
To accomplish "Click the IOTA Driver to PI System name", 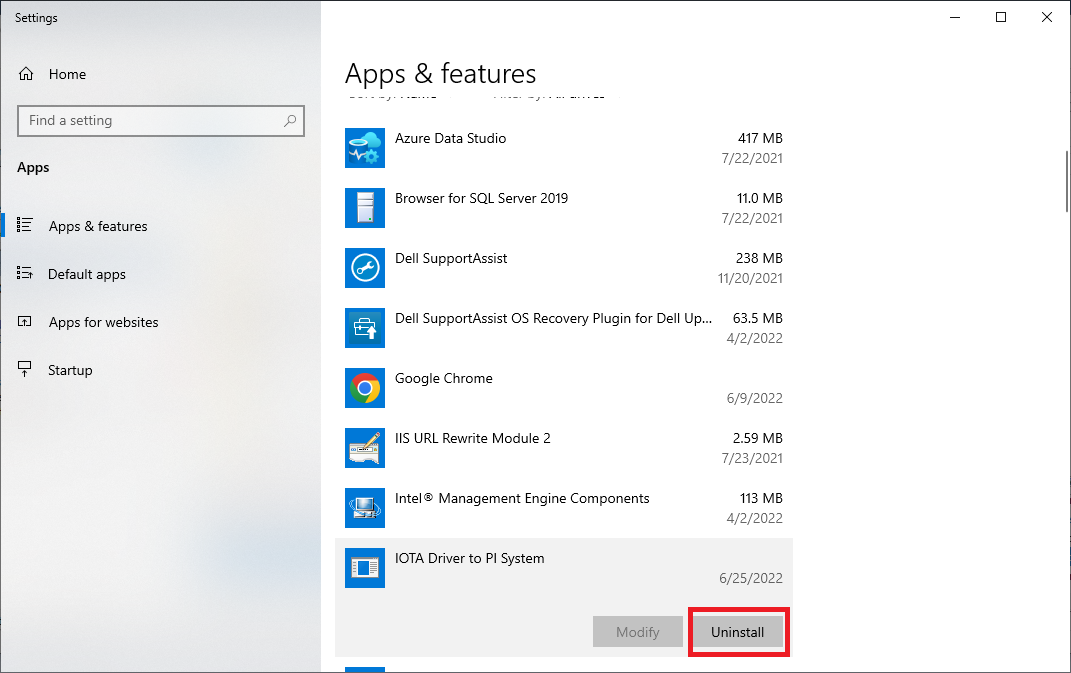I will tap(469, 558).
